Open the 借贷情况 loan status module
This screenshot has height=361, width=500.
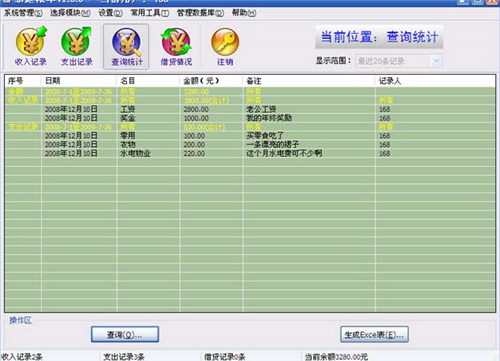pos(176,46)
